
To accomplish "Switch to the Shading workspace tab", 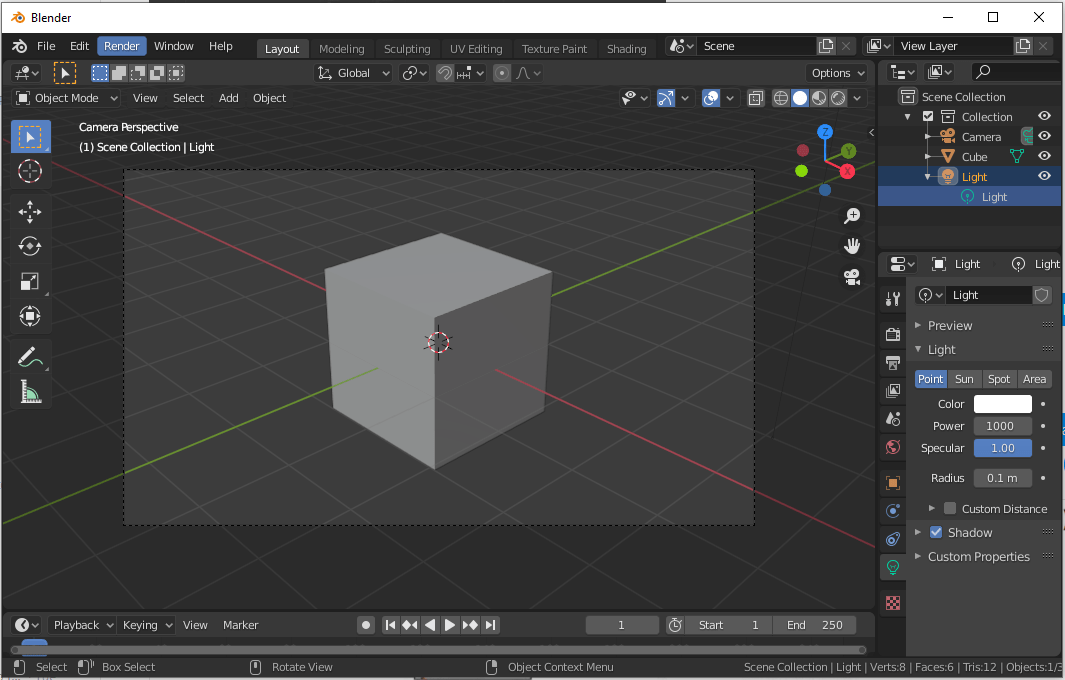I will 627,48.
